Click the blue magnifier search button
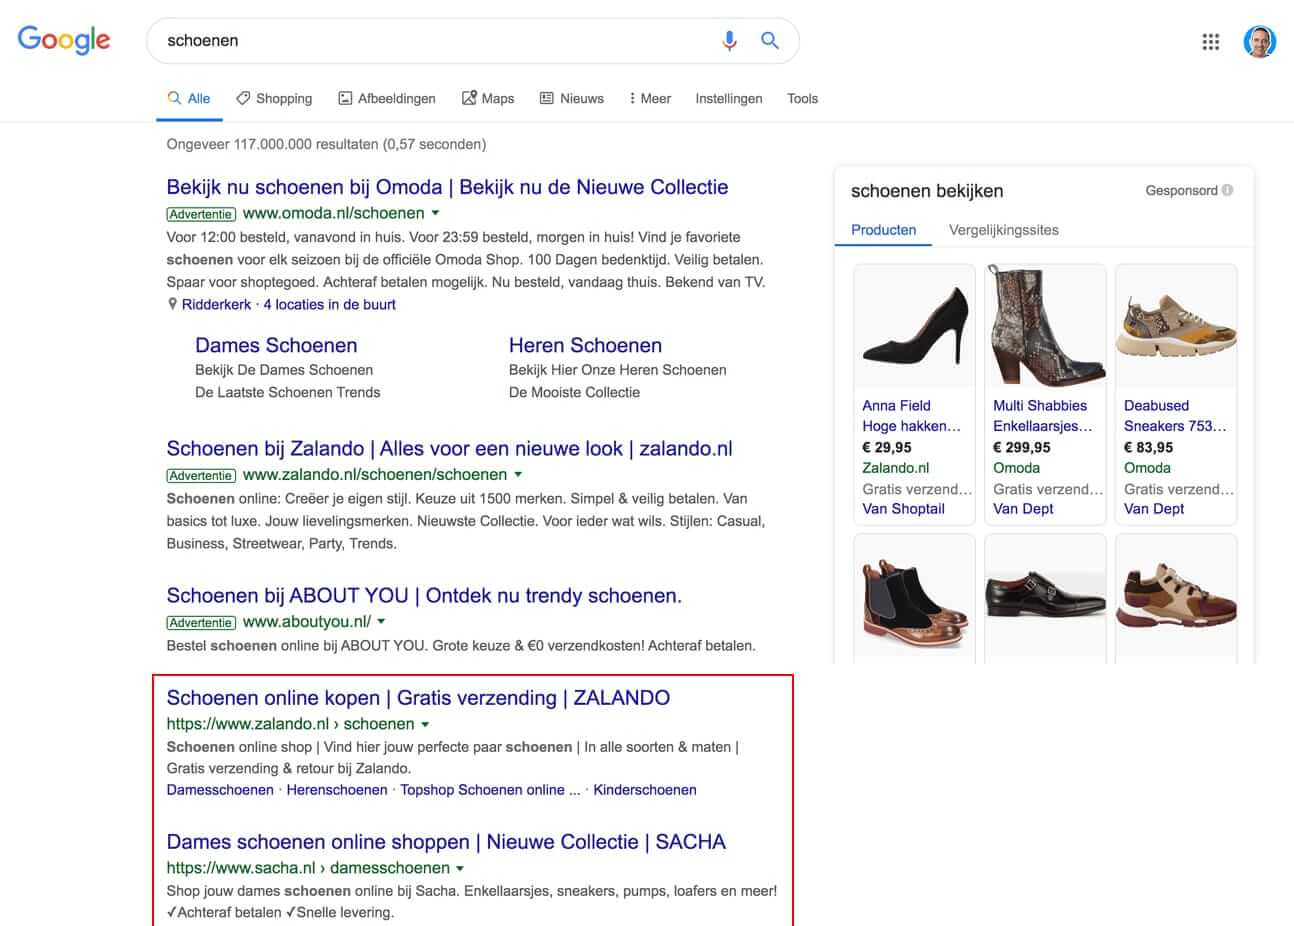1294x926 pixels. (x=769, y=40)
